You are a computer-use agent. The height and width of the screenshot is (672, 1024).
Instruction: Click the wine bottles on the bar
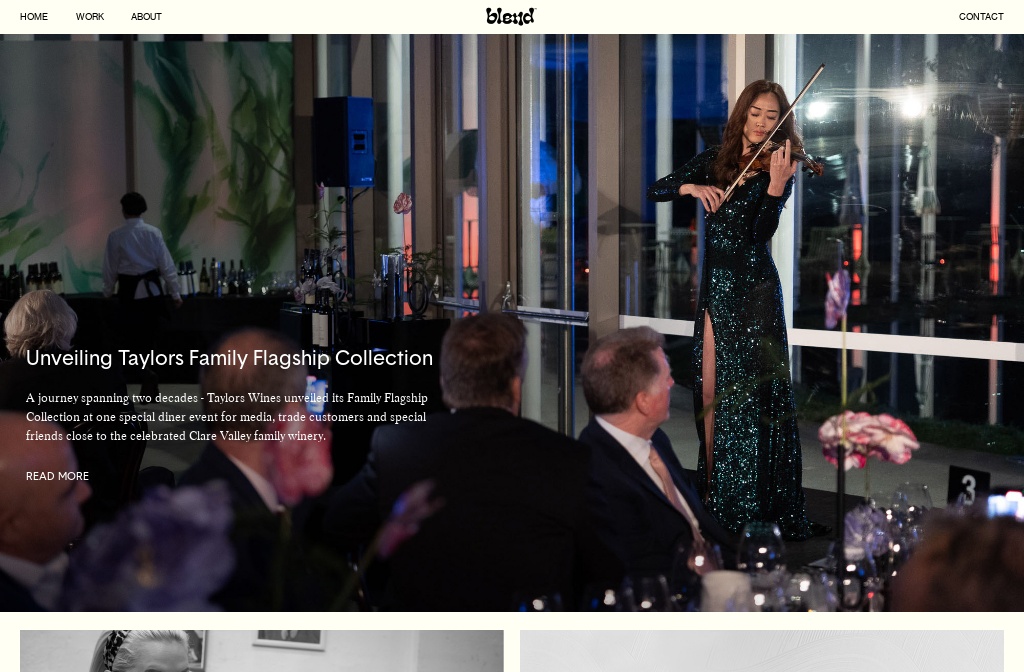[x=222, y=277]
